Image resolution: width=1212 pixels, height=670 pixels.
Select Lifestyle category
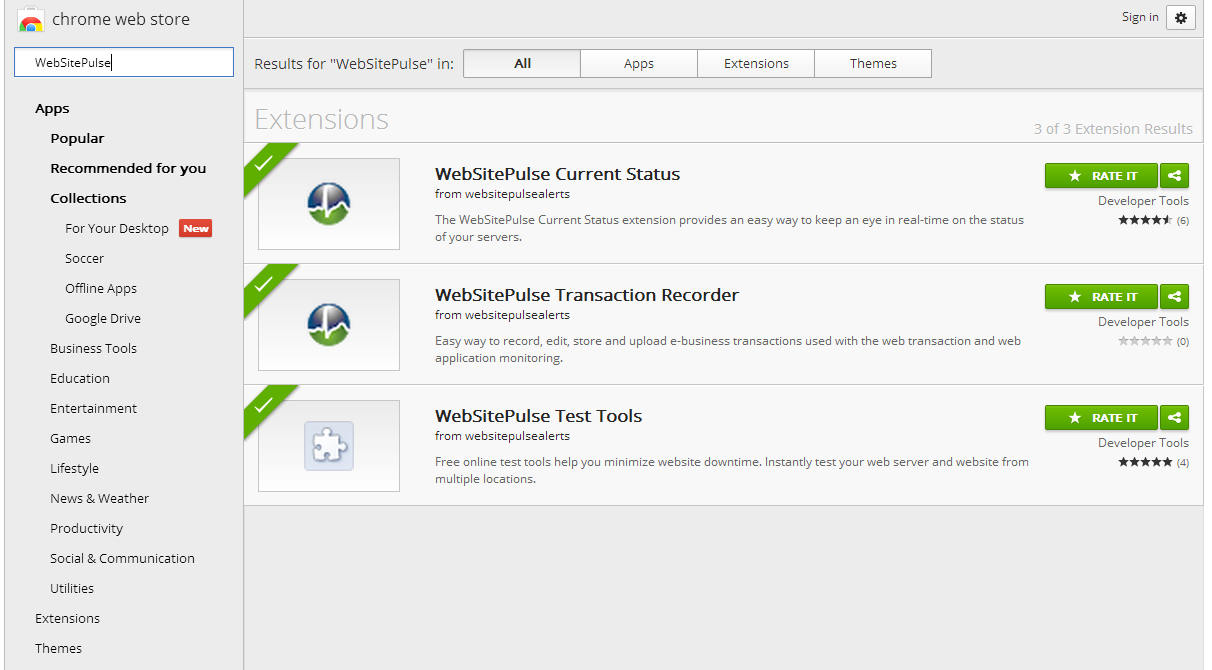pos(74,468)
